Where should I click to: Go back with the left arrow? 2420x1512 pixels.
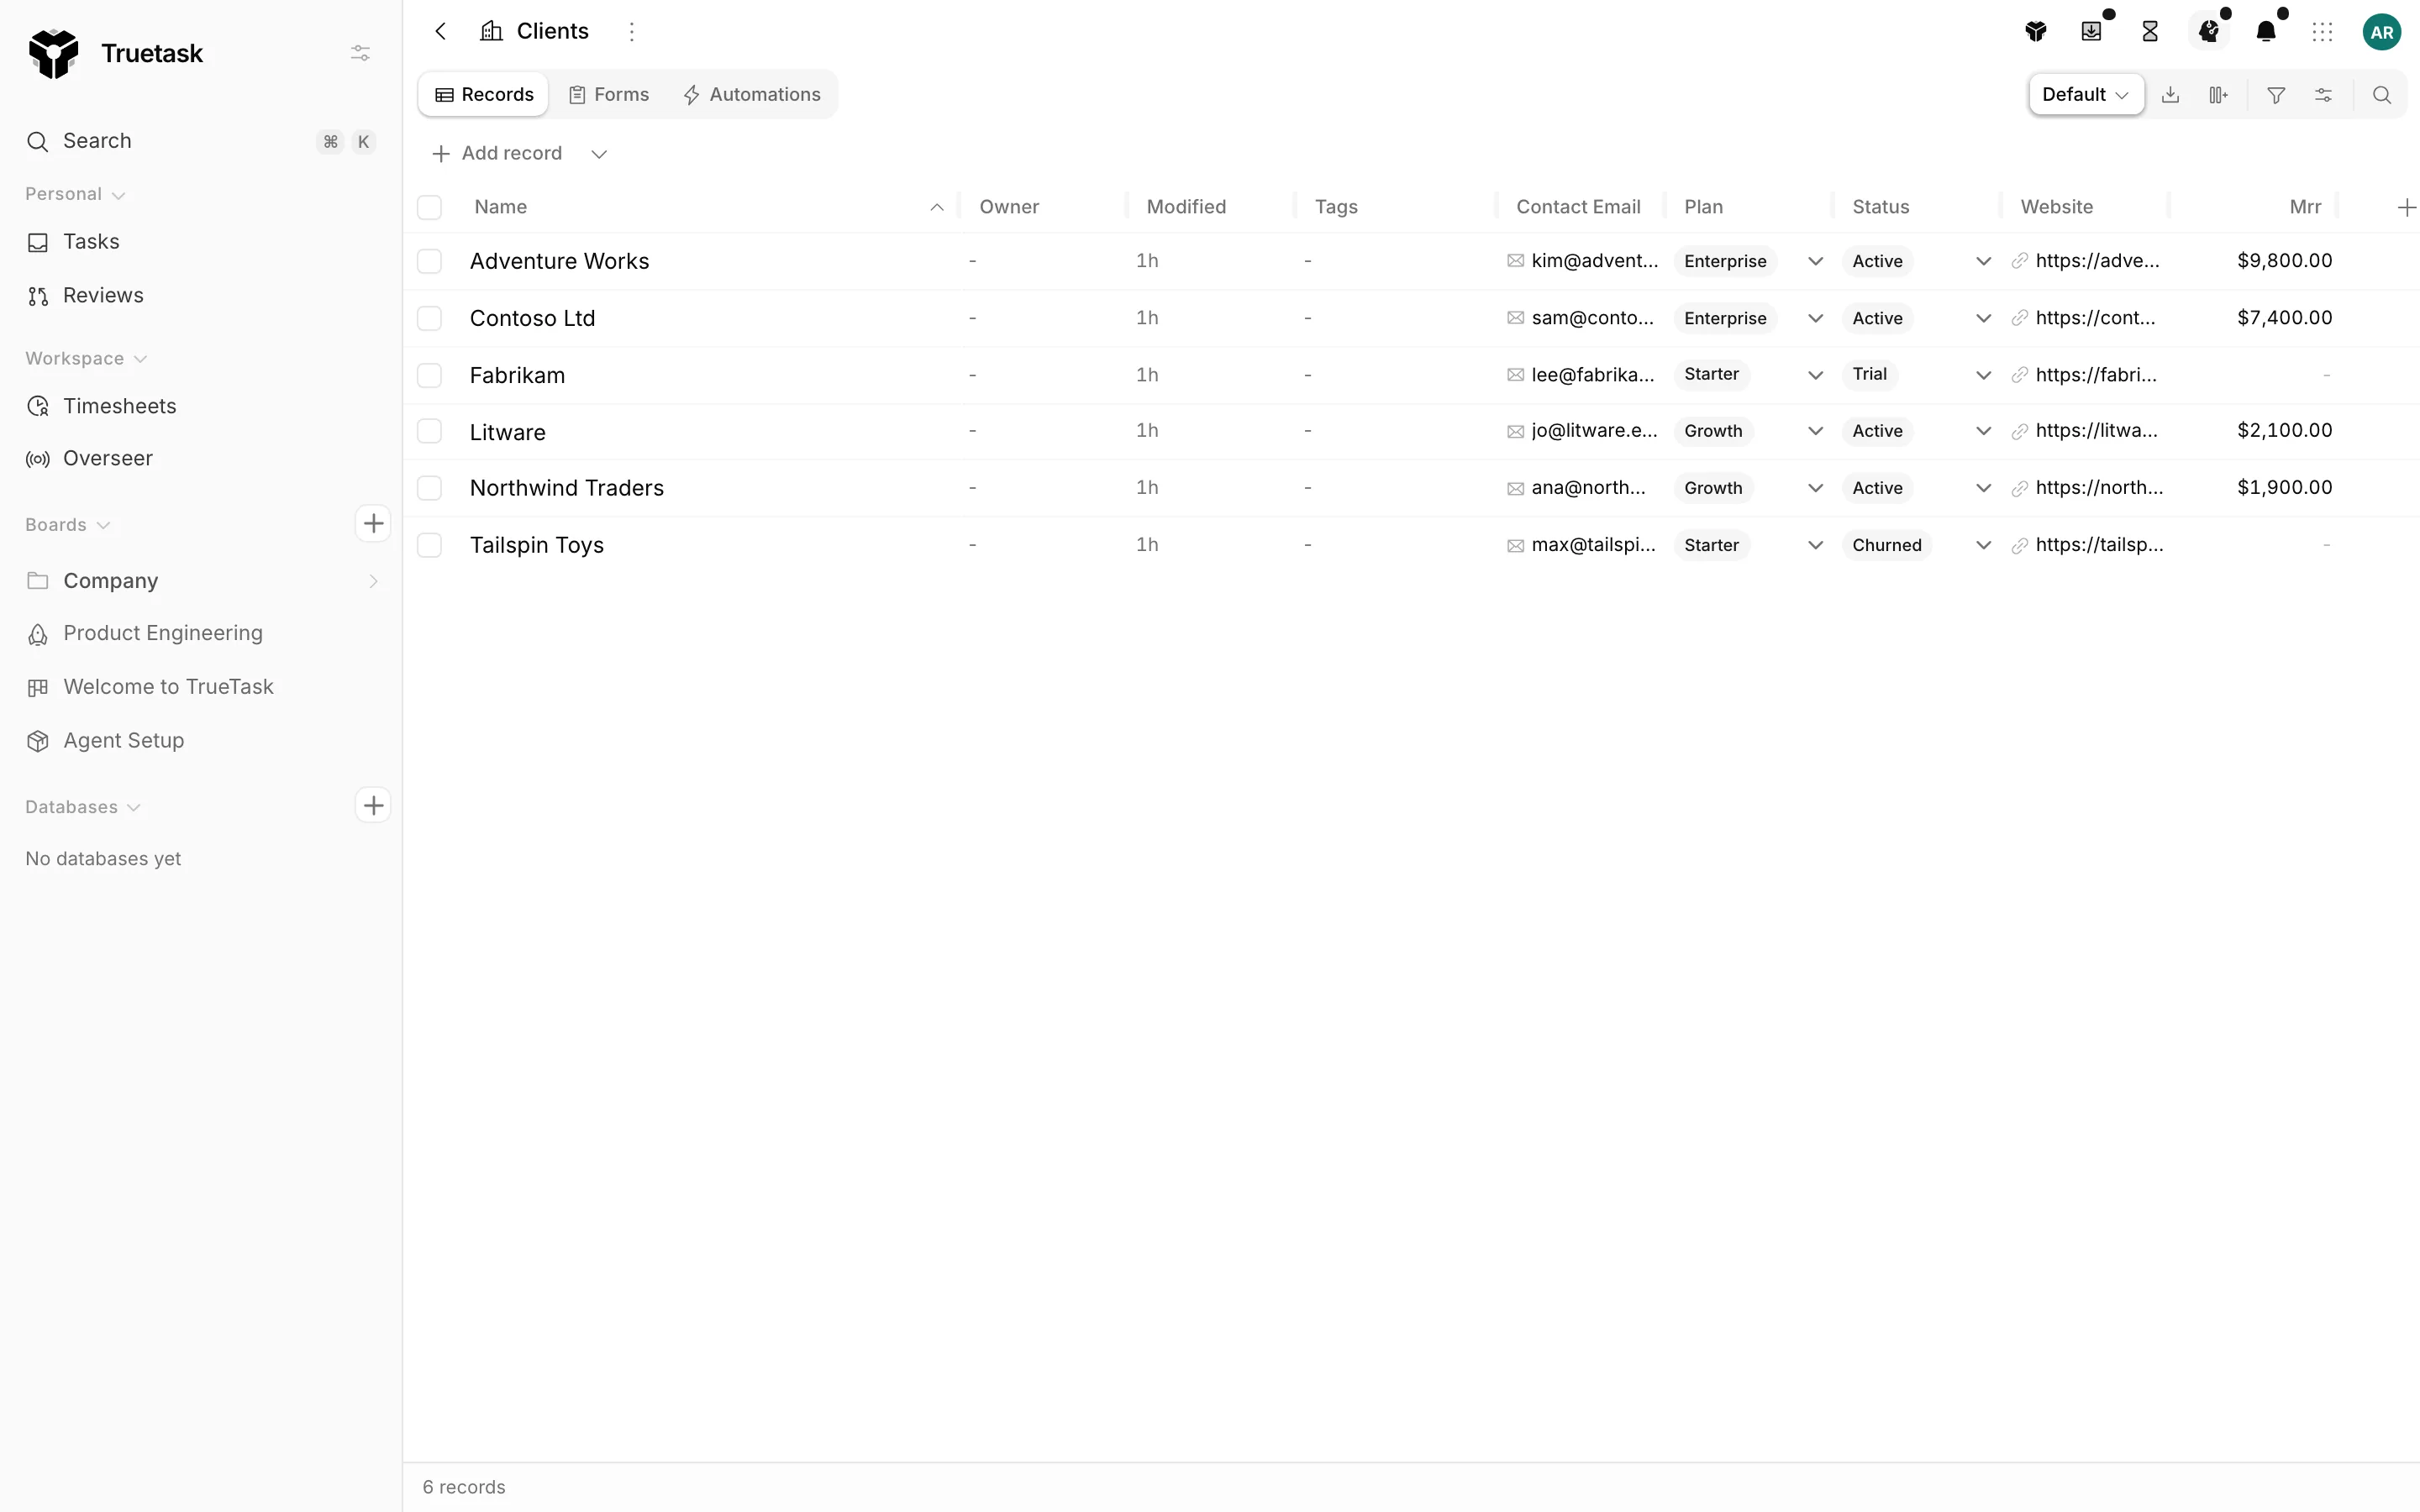click(441, 31)
